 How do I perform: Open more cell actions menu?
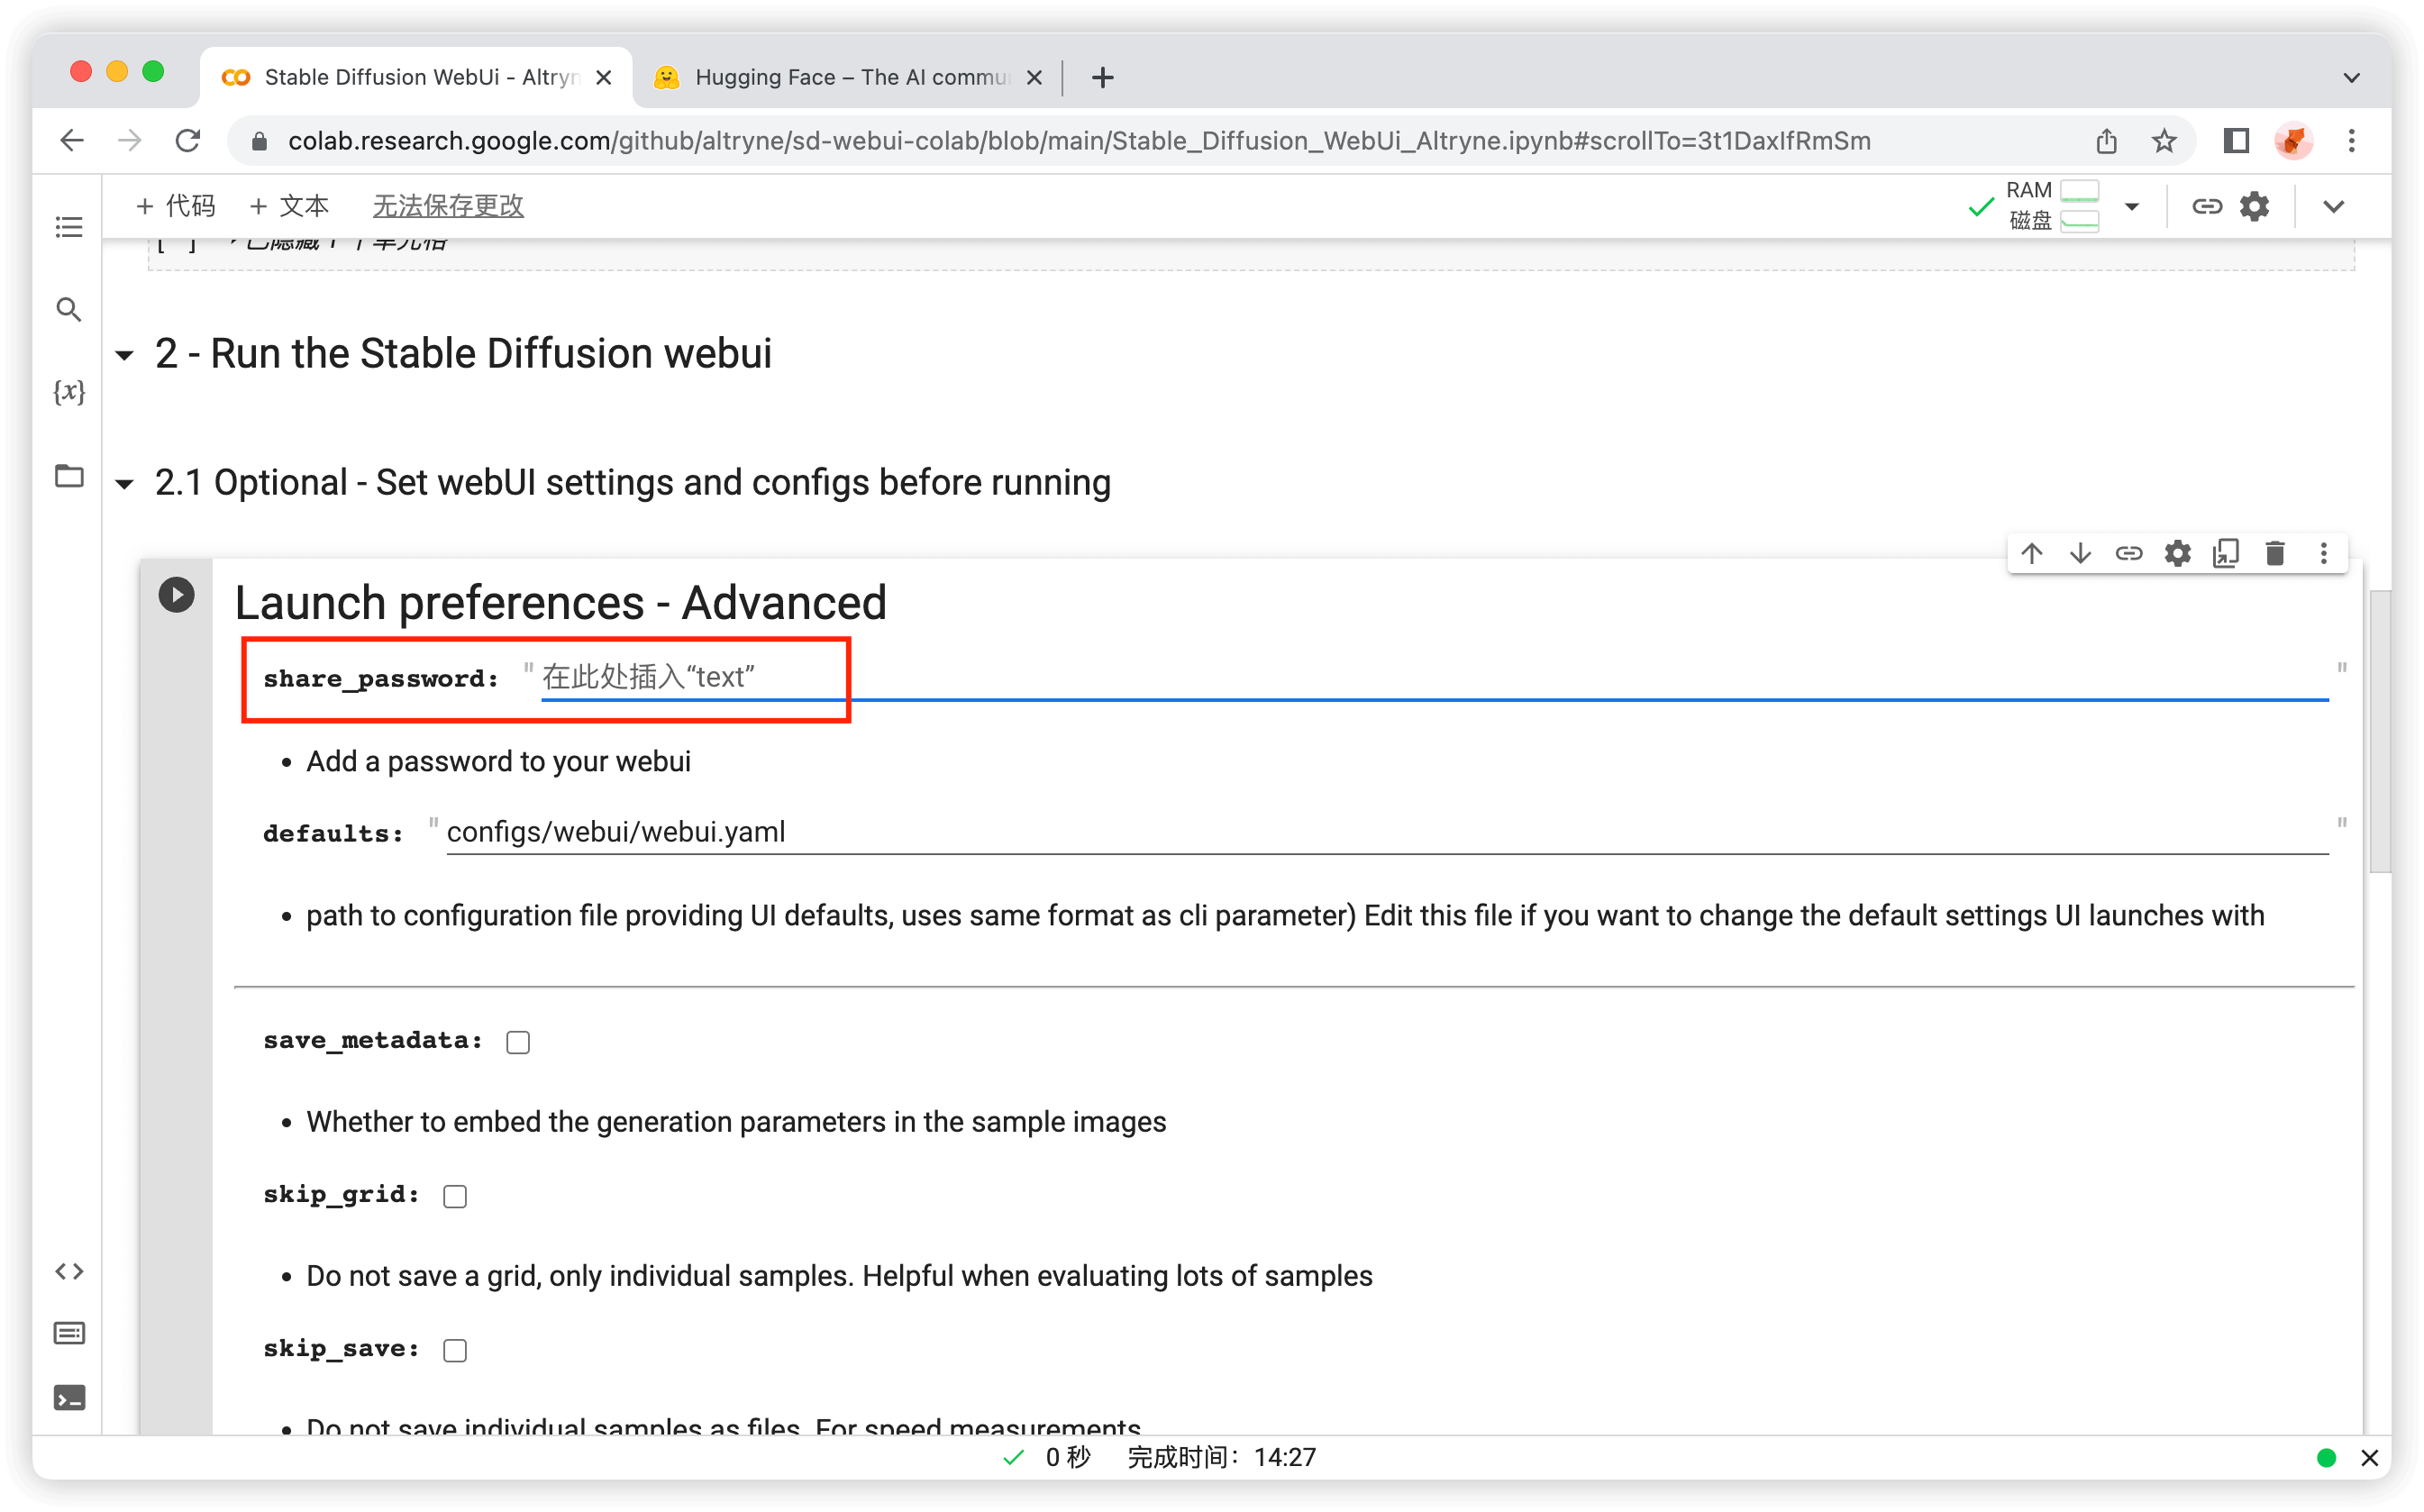click(x=2323, y=553)
